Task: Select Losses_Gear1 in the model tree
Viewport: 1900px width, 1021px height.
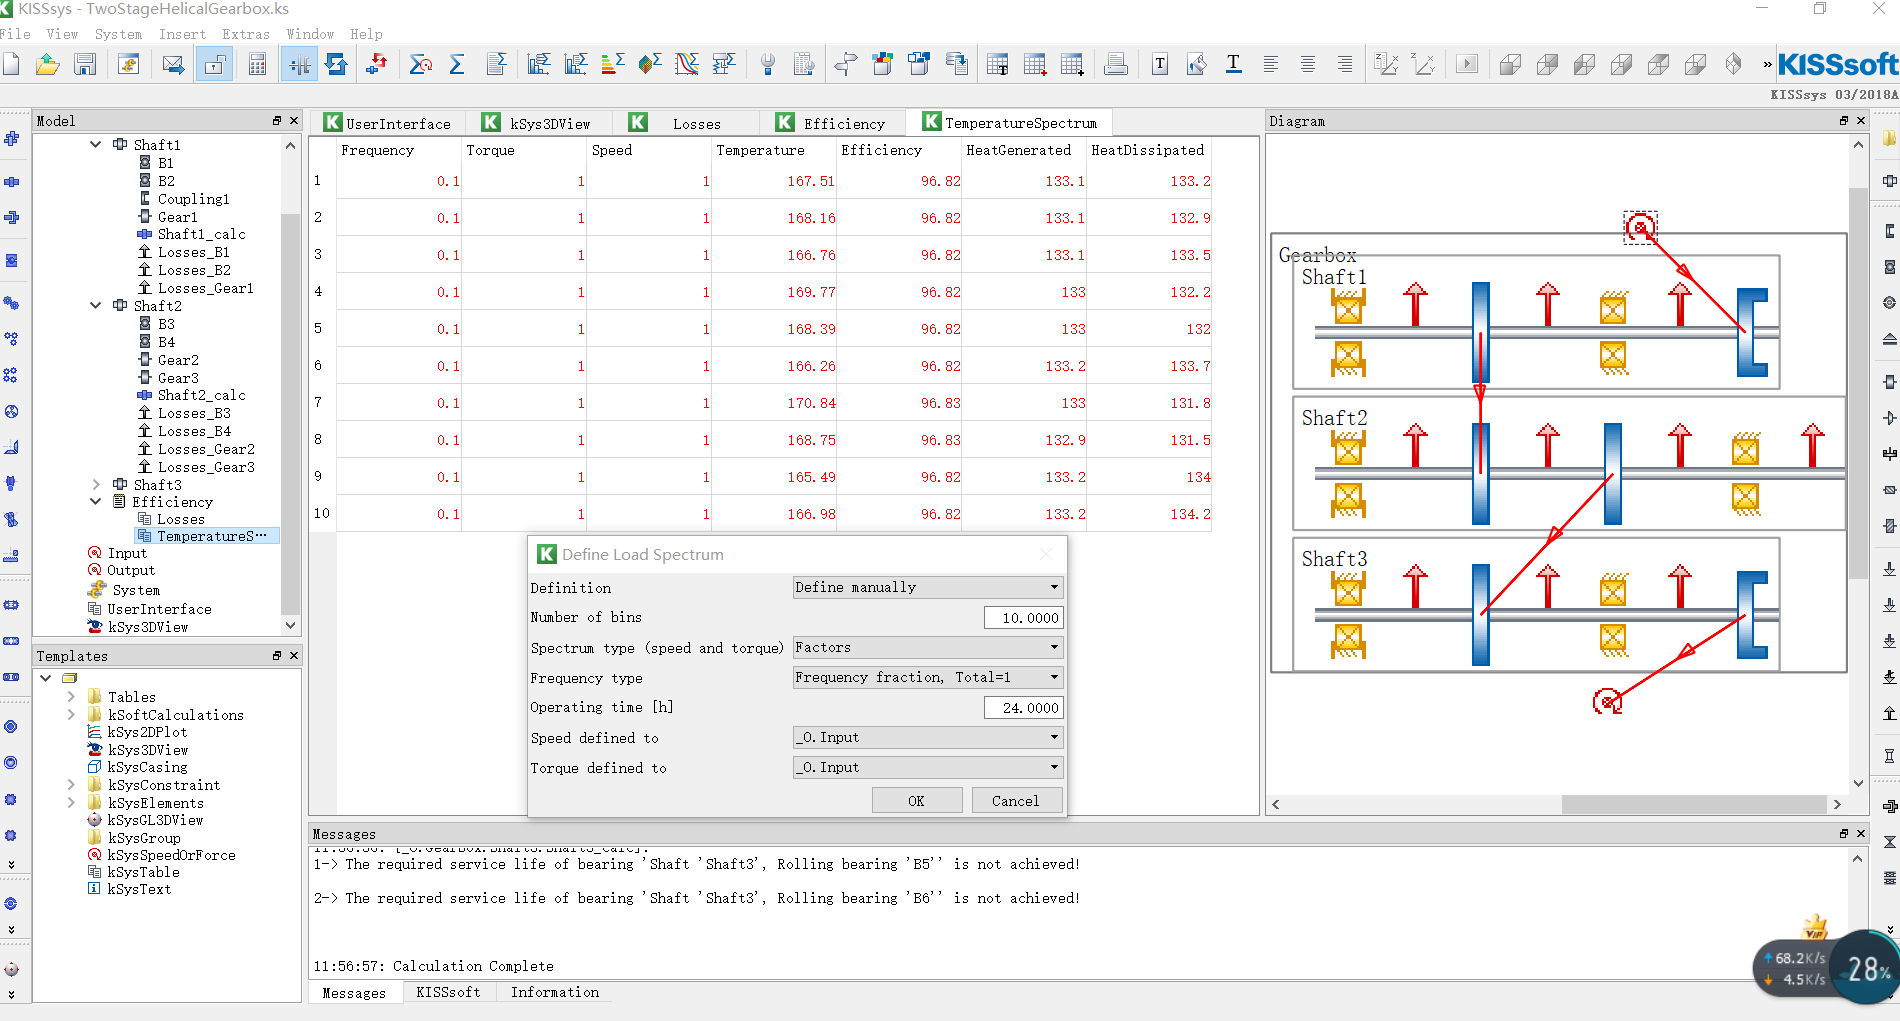Action: tap(205, 288)
